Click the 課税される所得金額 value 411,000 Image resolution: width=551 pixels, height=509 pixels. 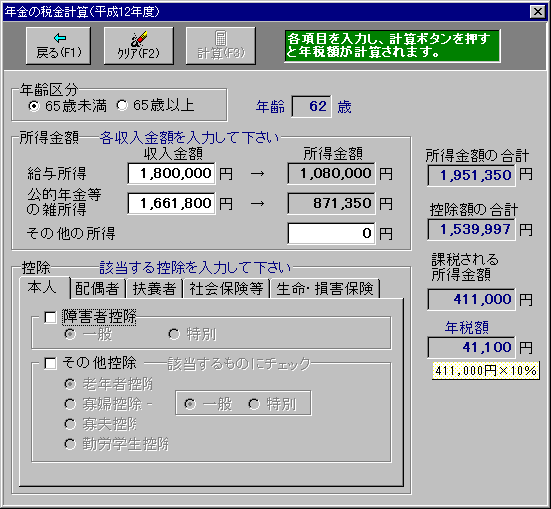tap(471, 299)
